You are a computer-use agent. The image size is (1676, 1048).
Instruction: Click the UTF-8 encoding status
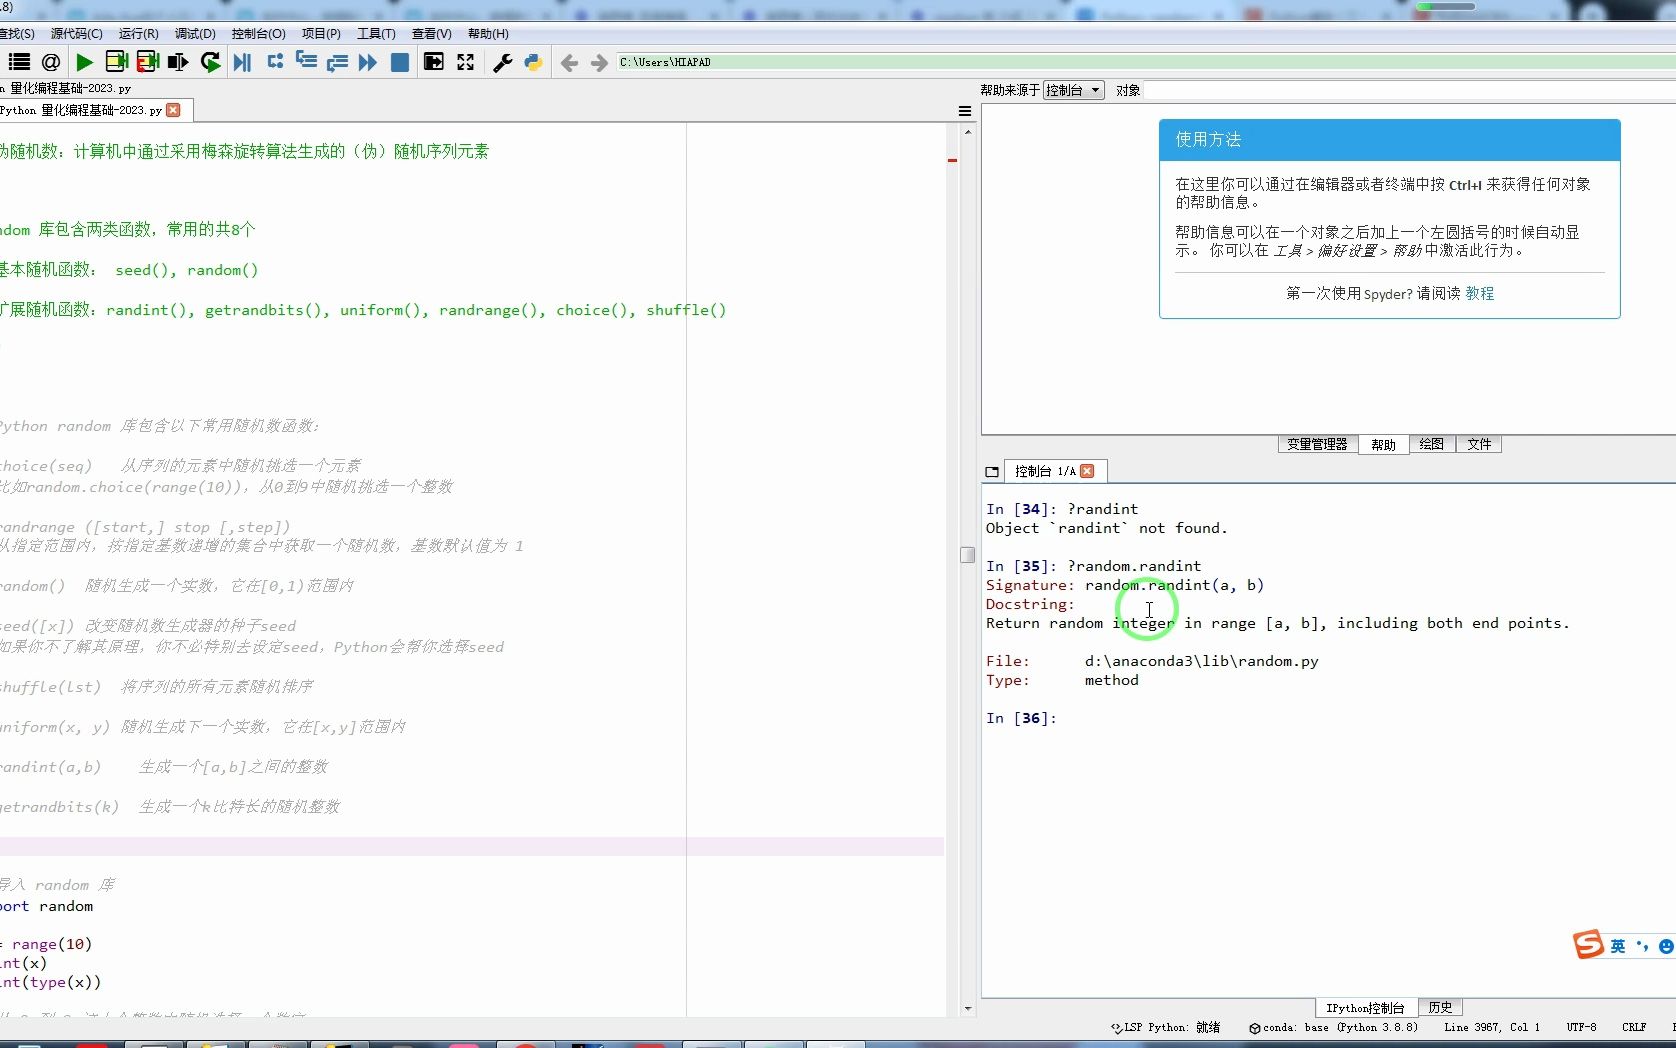1581,1027
